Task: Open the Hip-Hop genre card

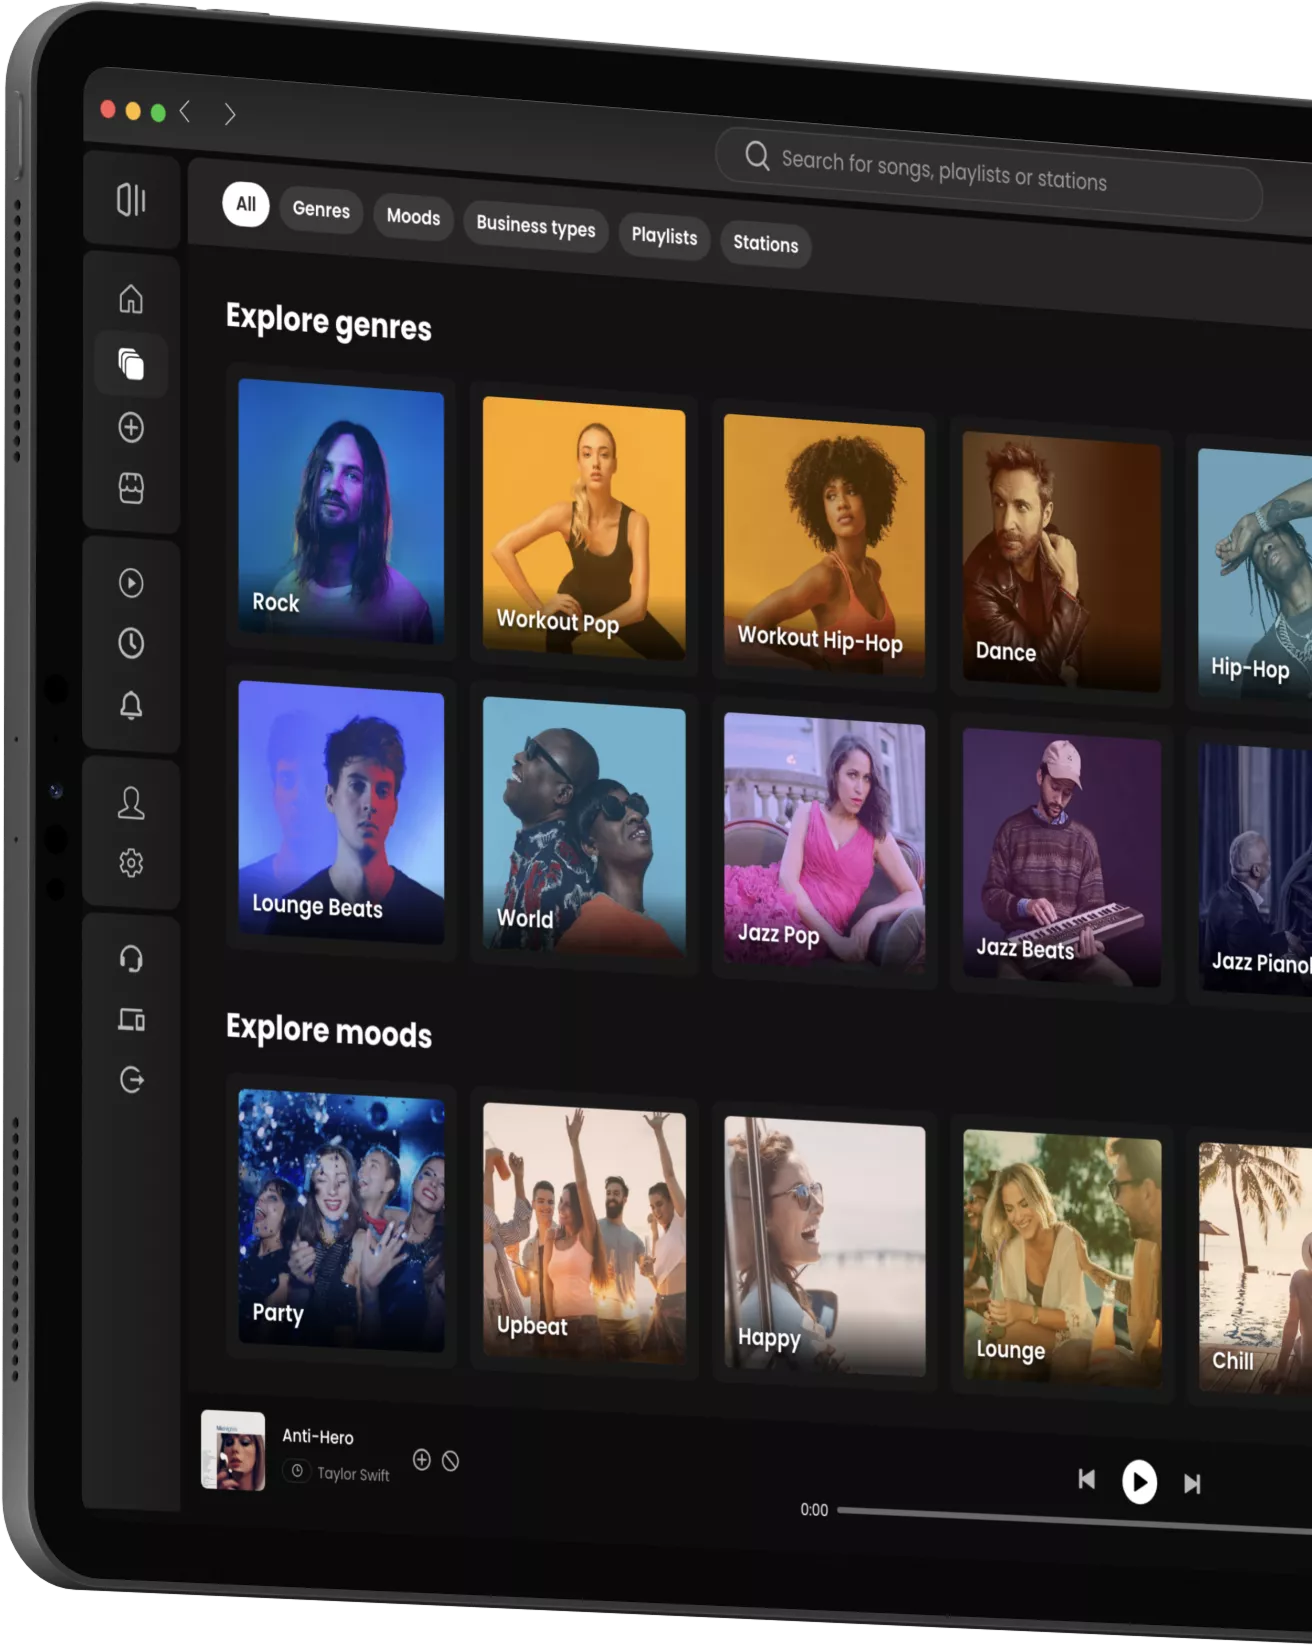Action: coord(1255,574)
